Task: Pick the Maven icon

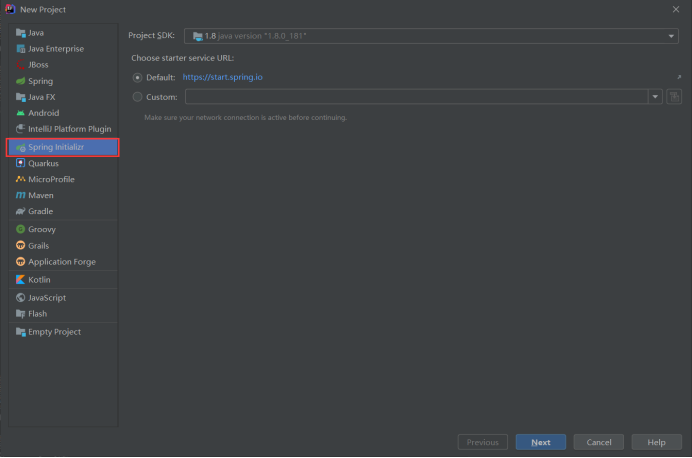Action: point(20,195)
